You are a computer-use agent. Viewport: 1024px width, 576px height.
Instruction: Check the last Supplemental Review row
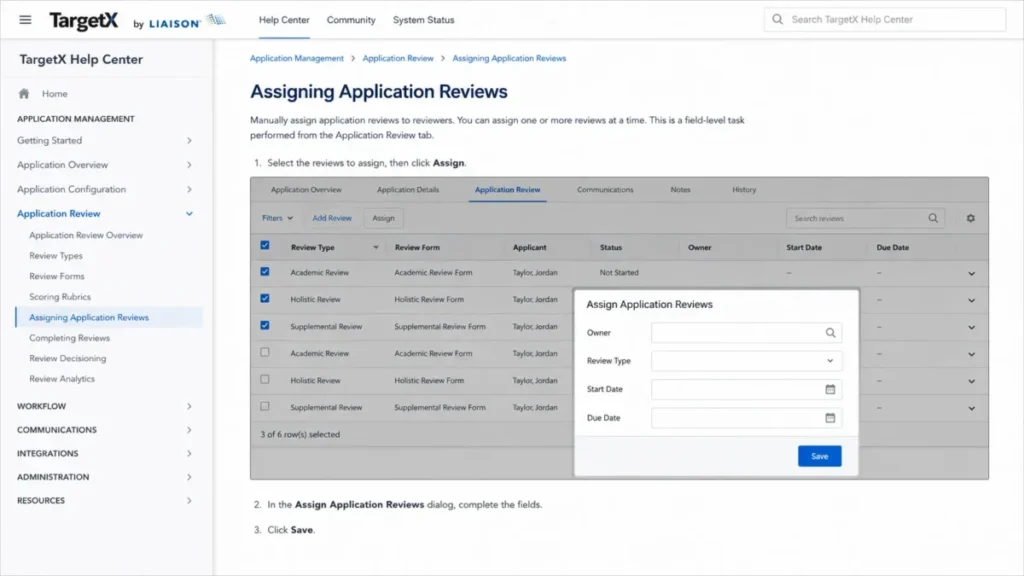coord(264,406)
